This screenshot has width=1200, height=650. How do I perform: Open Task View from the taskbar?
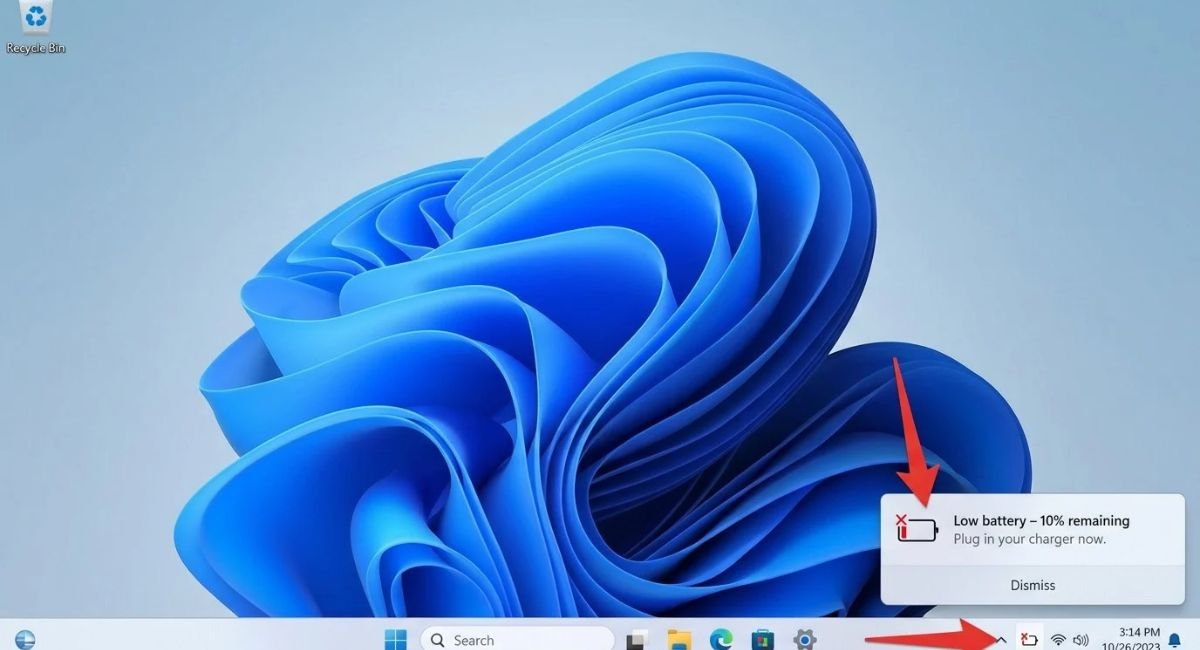point(637,639)
